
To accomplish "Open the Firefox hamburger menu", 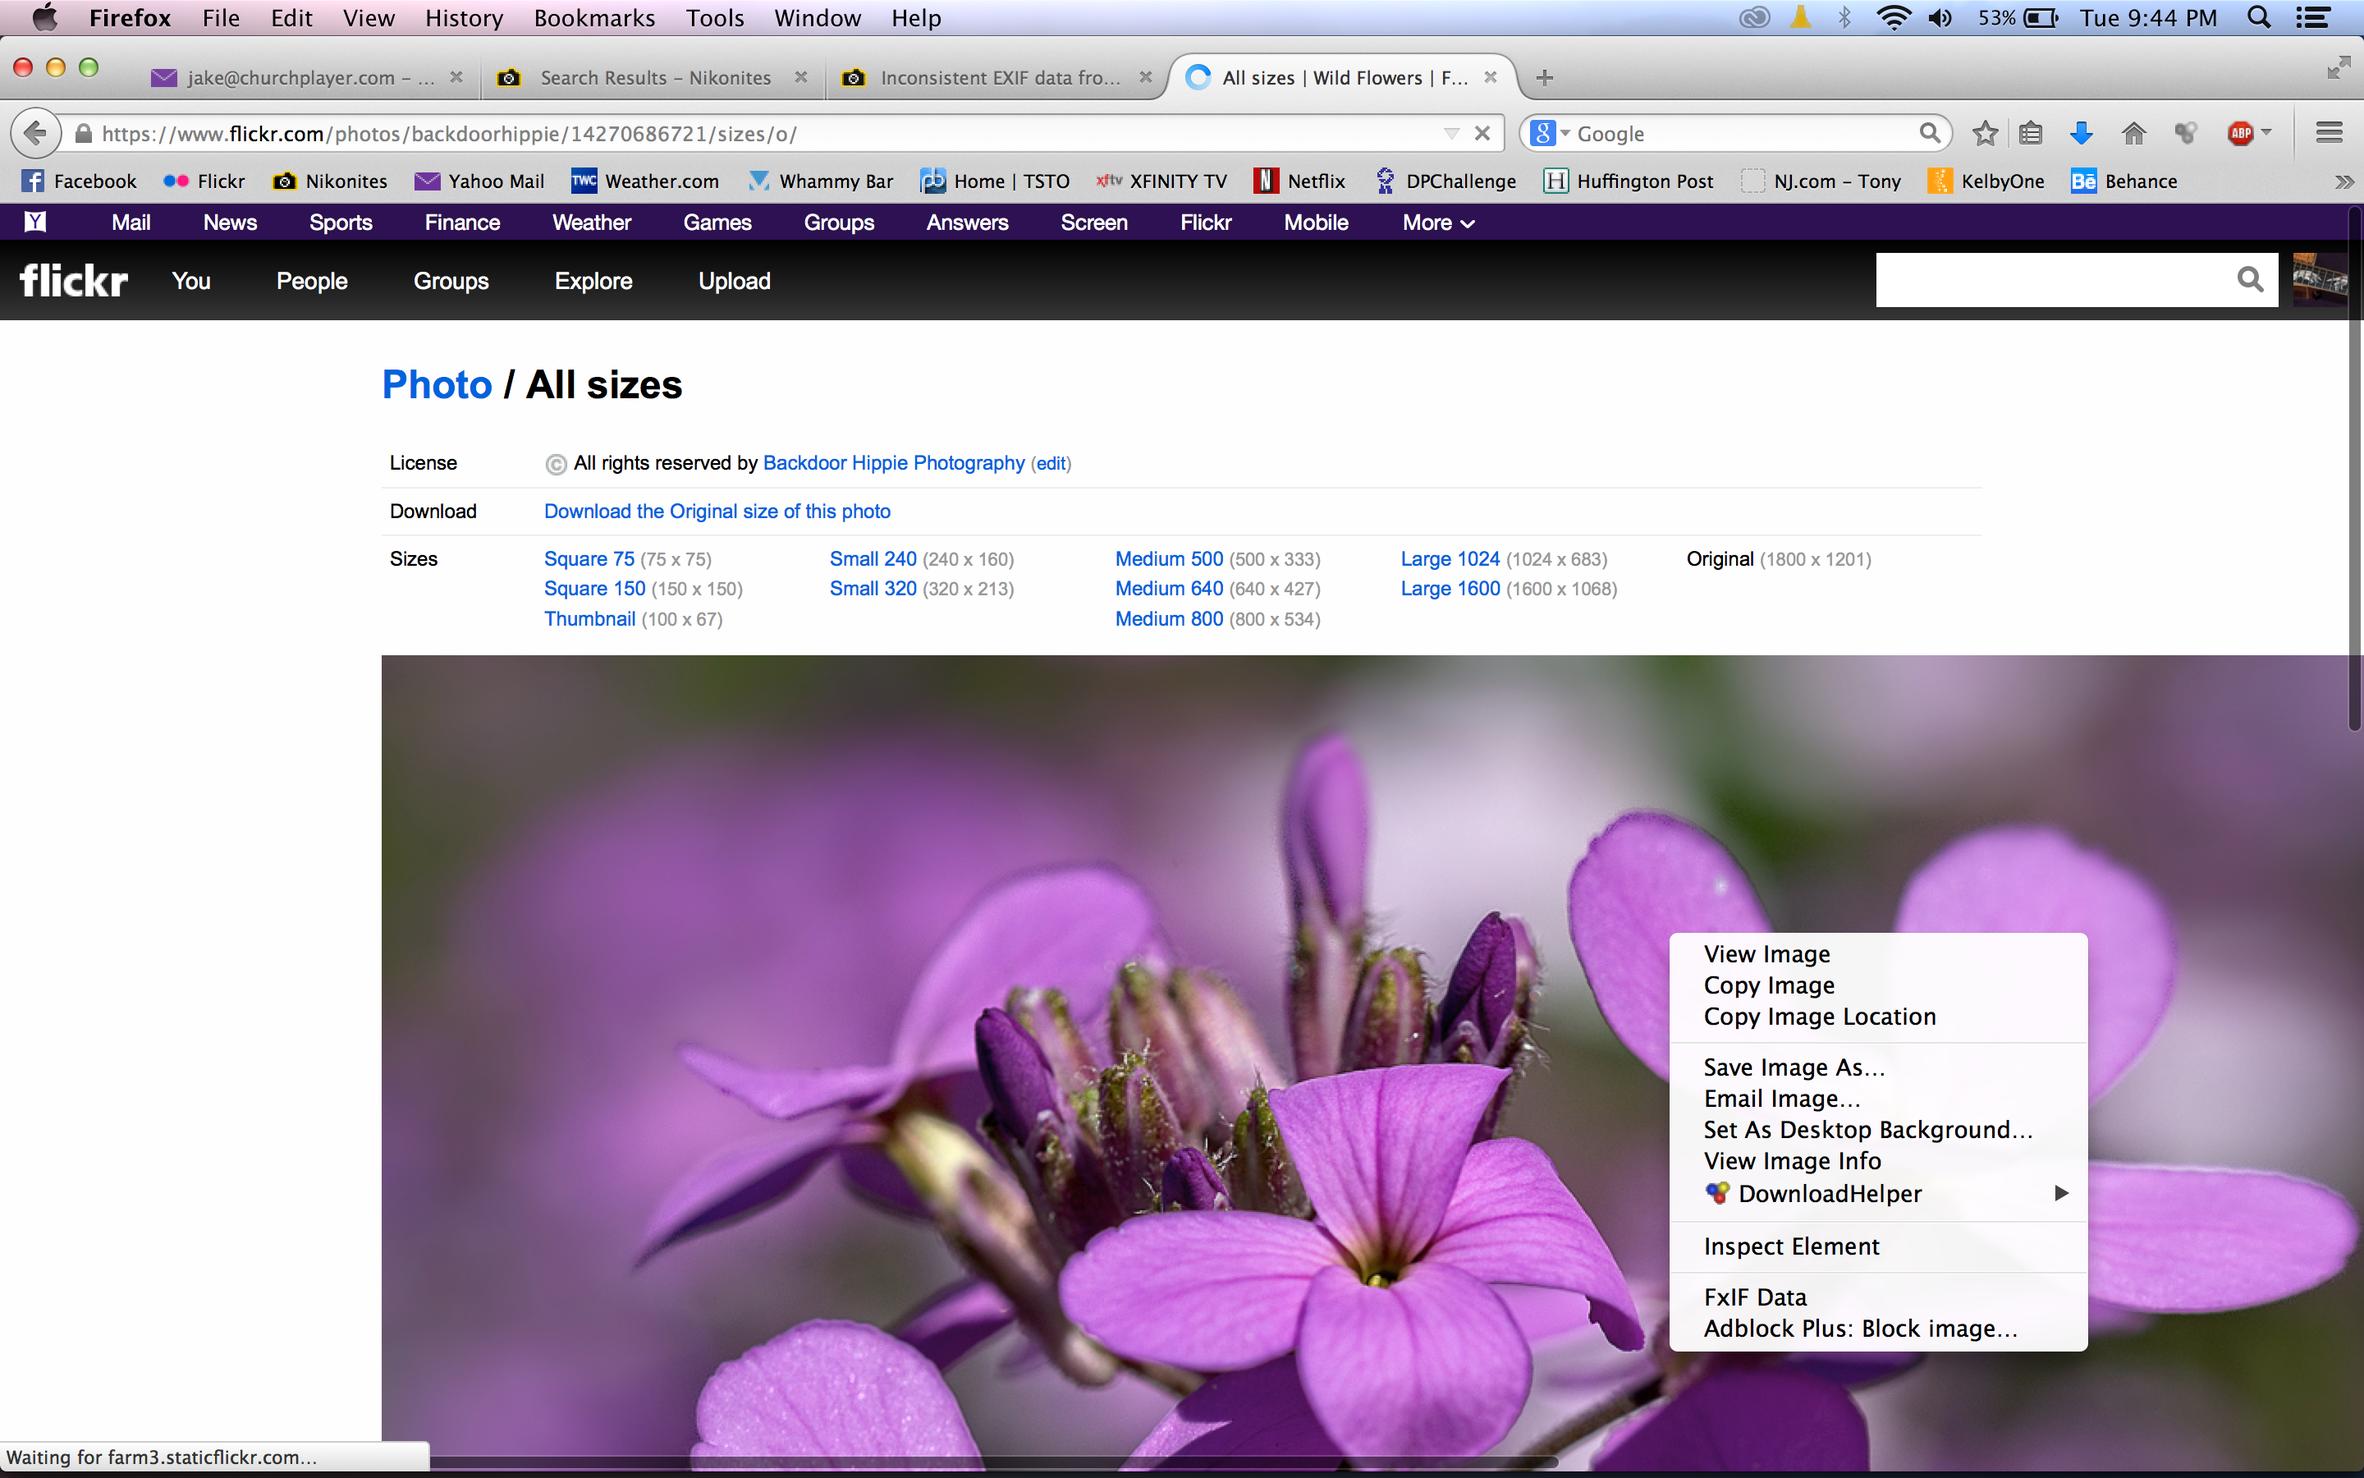I will pos(2329,133).
